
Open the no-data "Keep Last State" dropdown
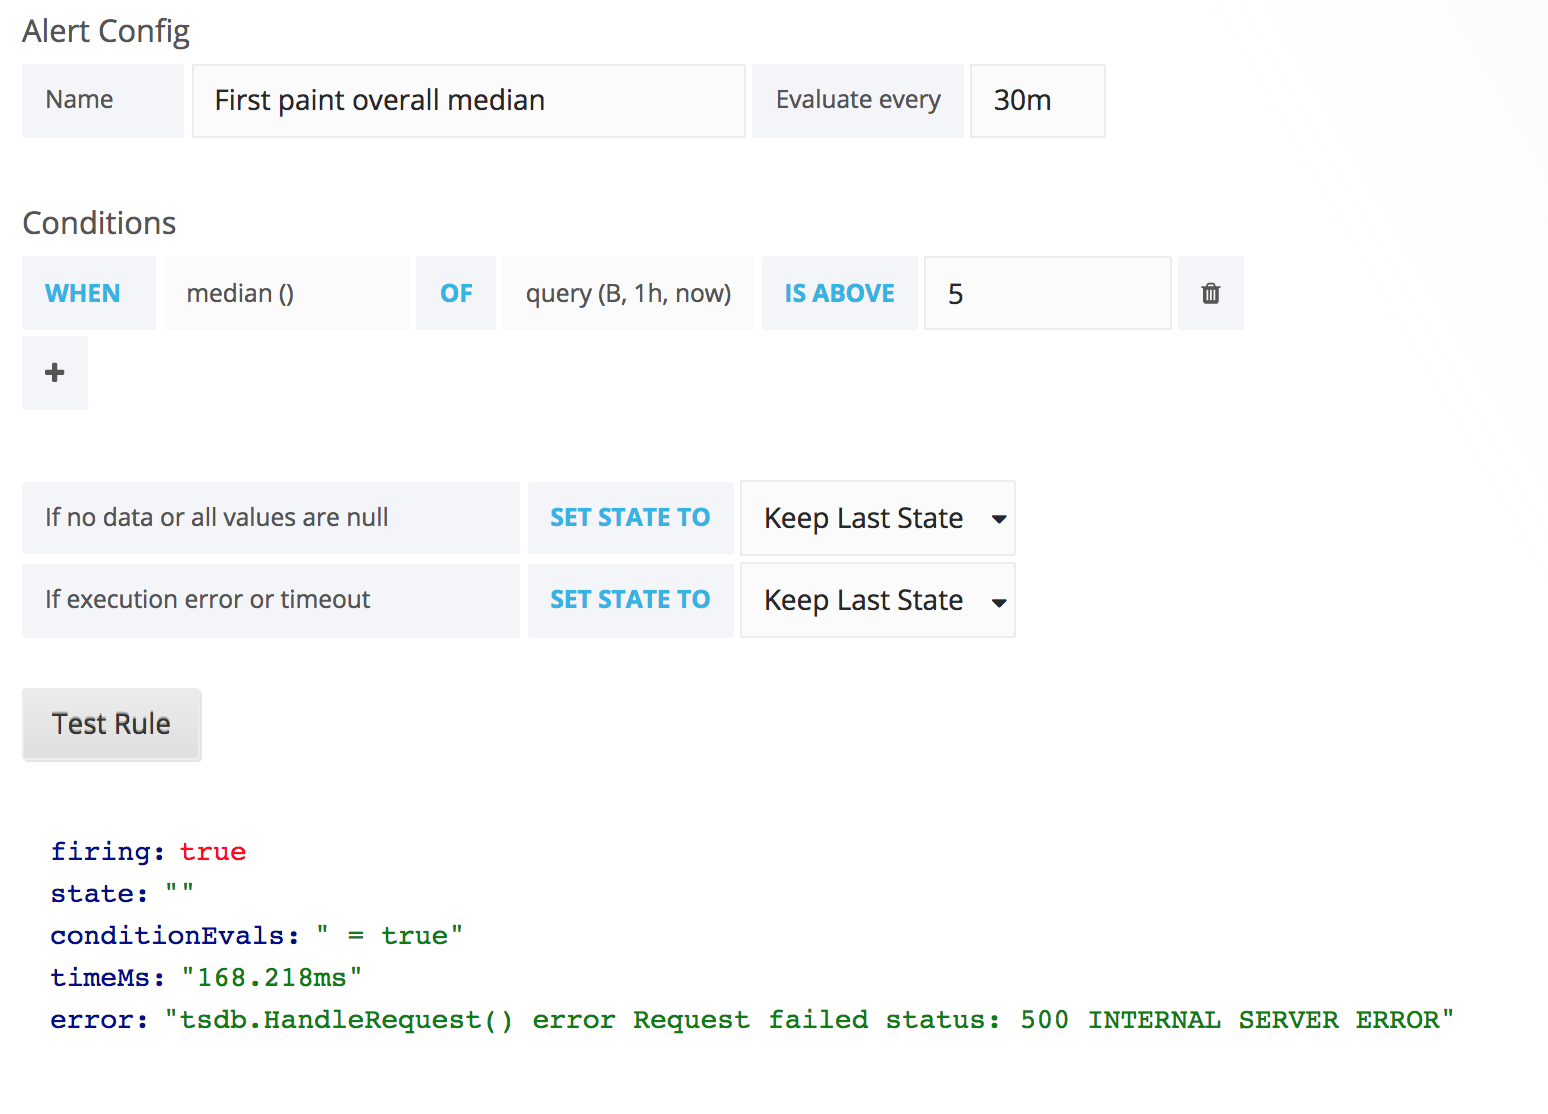click(x=876, y=518)
